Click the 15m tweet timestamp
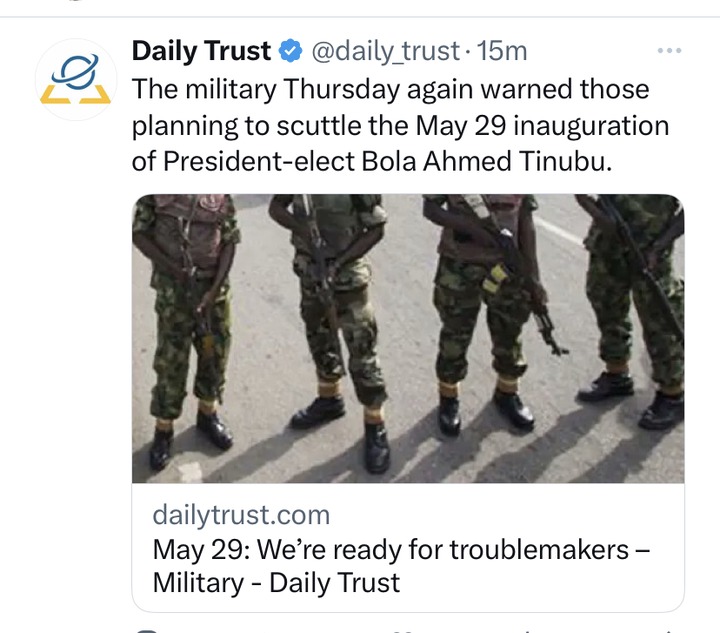Image resolution: width=720 pixels, height=633 pixels. point(502,51)
